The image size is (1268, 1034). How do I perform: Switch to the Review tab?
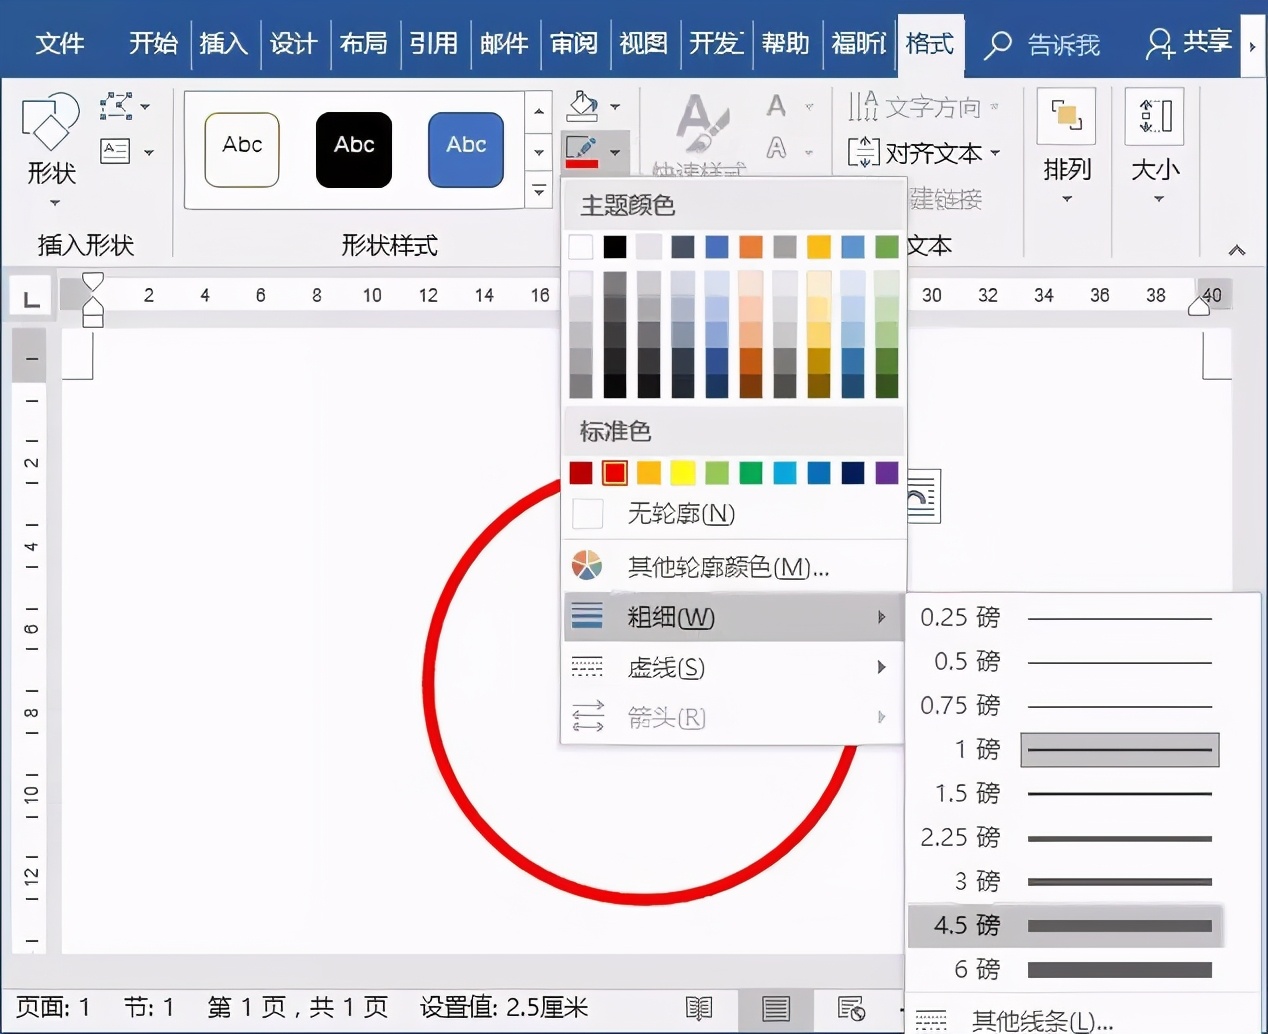573,43
